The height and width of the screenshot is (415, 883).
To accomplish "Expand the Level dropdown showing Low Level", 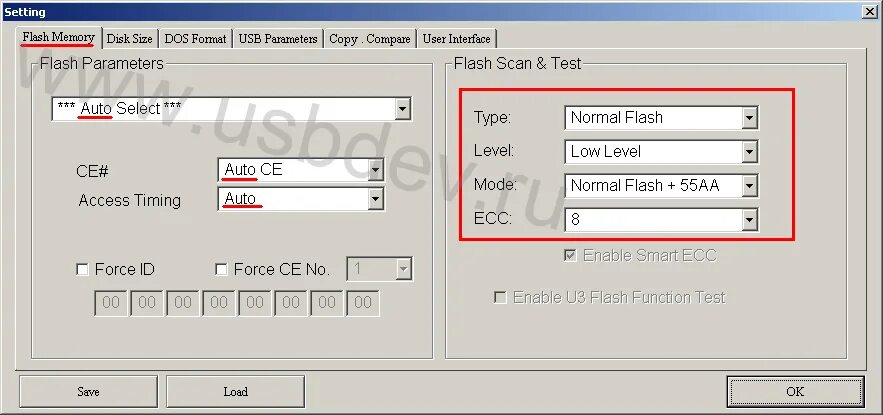I will (x=661, y=151).
